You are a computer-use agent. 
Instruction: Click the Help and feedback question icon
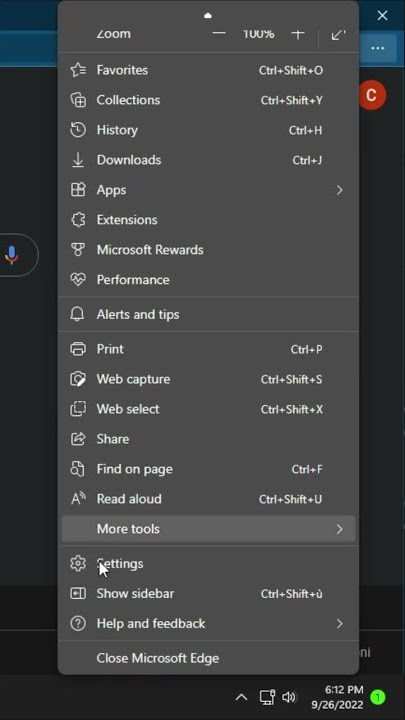point(78,624)
